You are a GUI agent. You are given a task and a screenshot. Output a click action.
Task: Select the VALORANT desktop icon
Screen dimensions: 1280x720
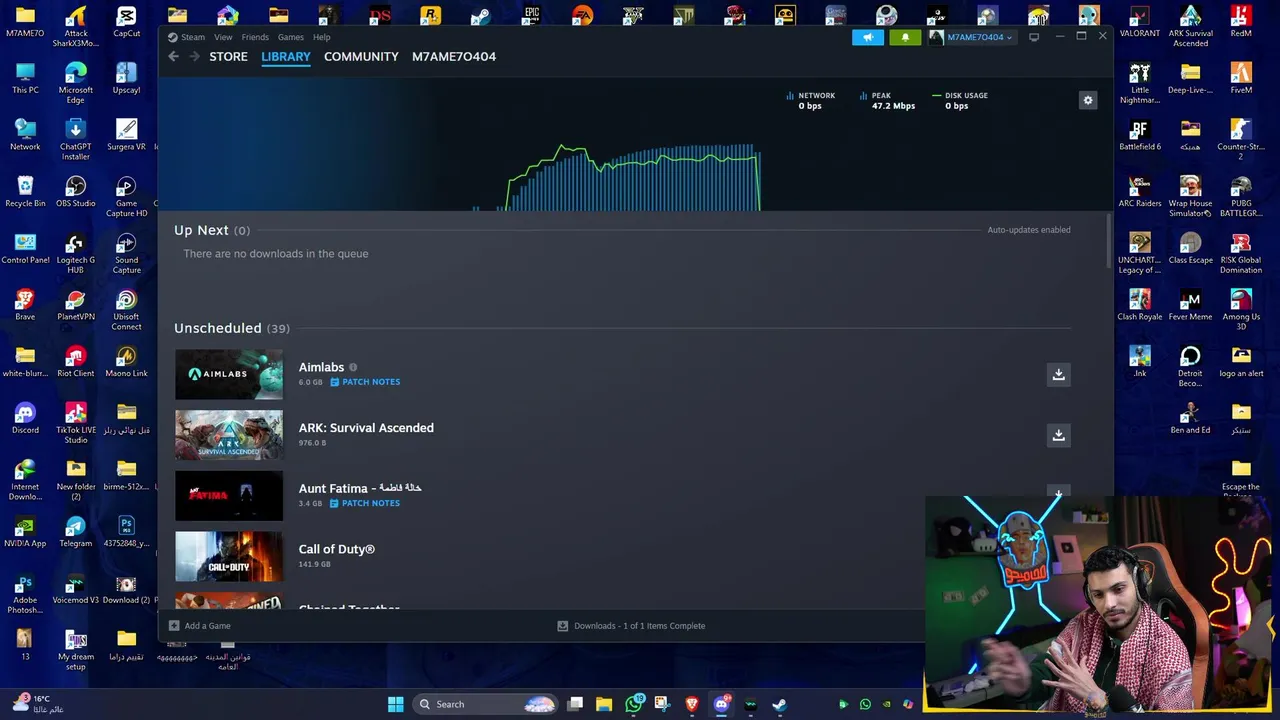1140,21
